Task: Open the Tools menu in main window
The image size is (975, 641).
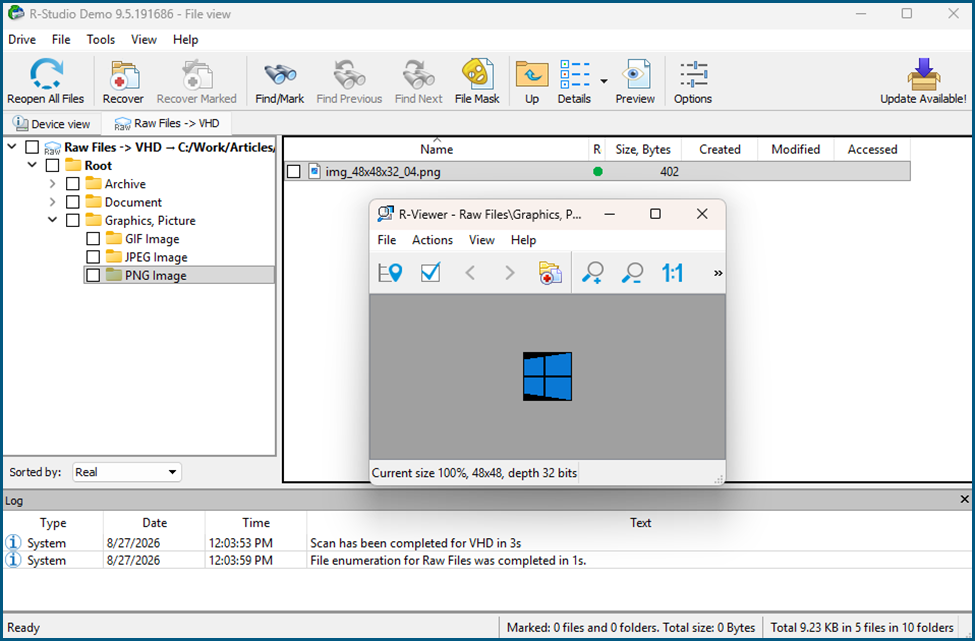Action: pos(101,39)
